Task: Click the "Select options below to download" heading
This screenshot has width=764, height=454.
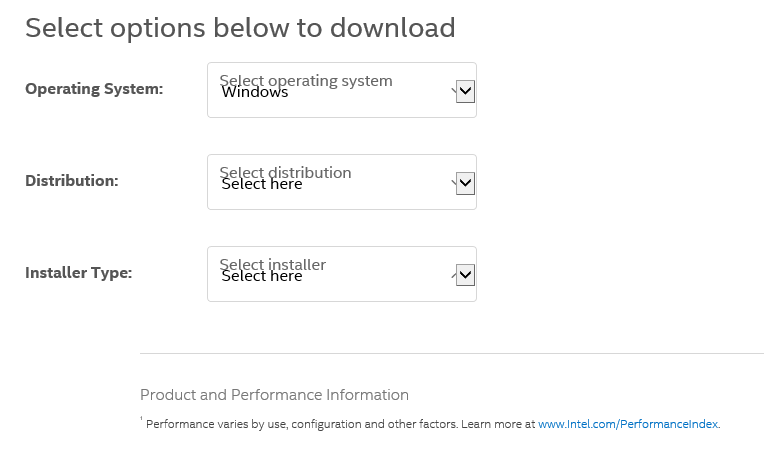Action: 240,27
